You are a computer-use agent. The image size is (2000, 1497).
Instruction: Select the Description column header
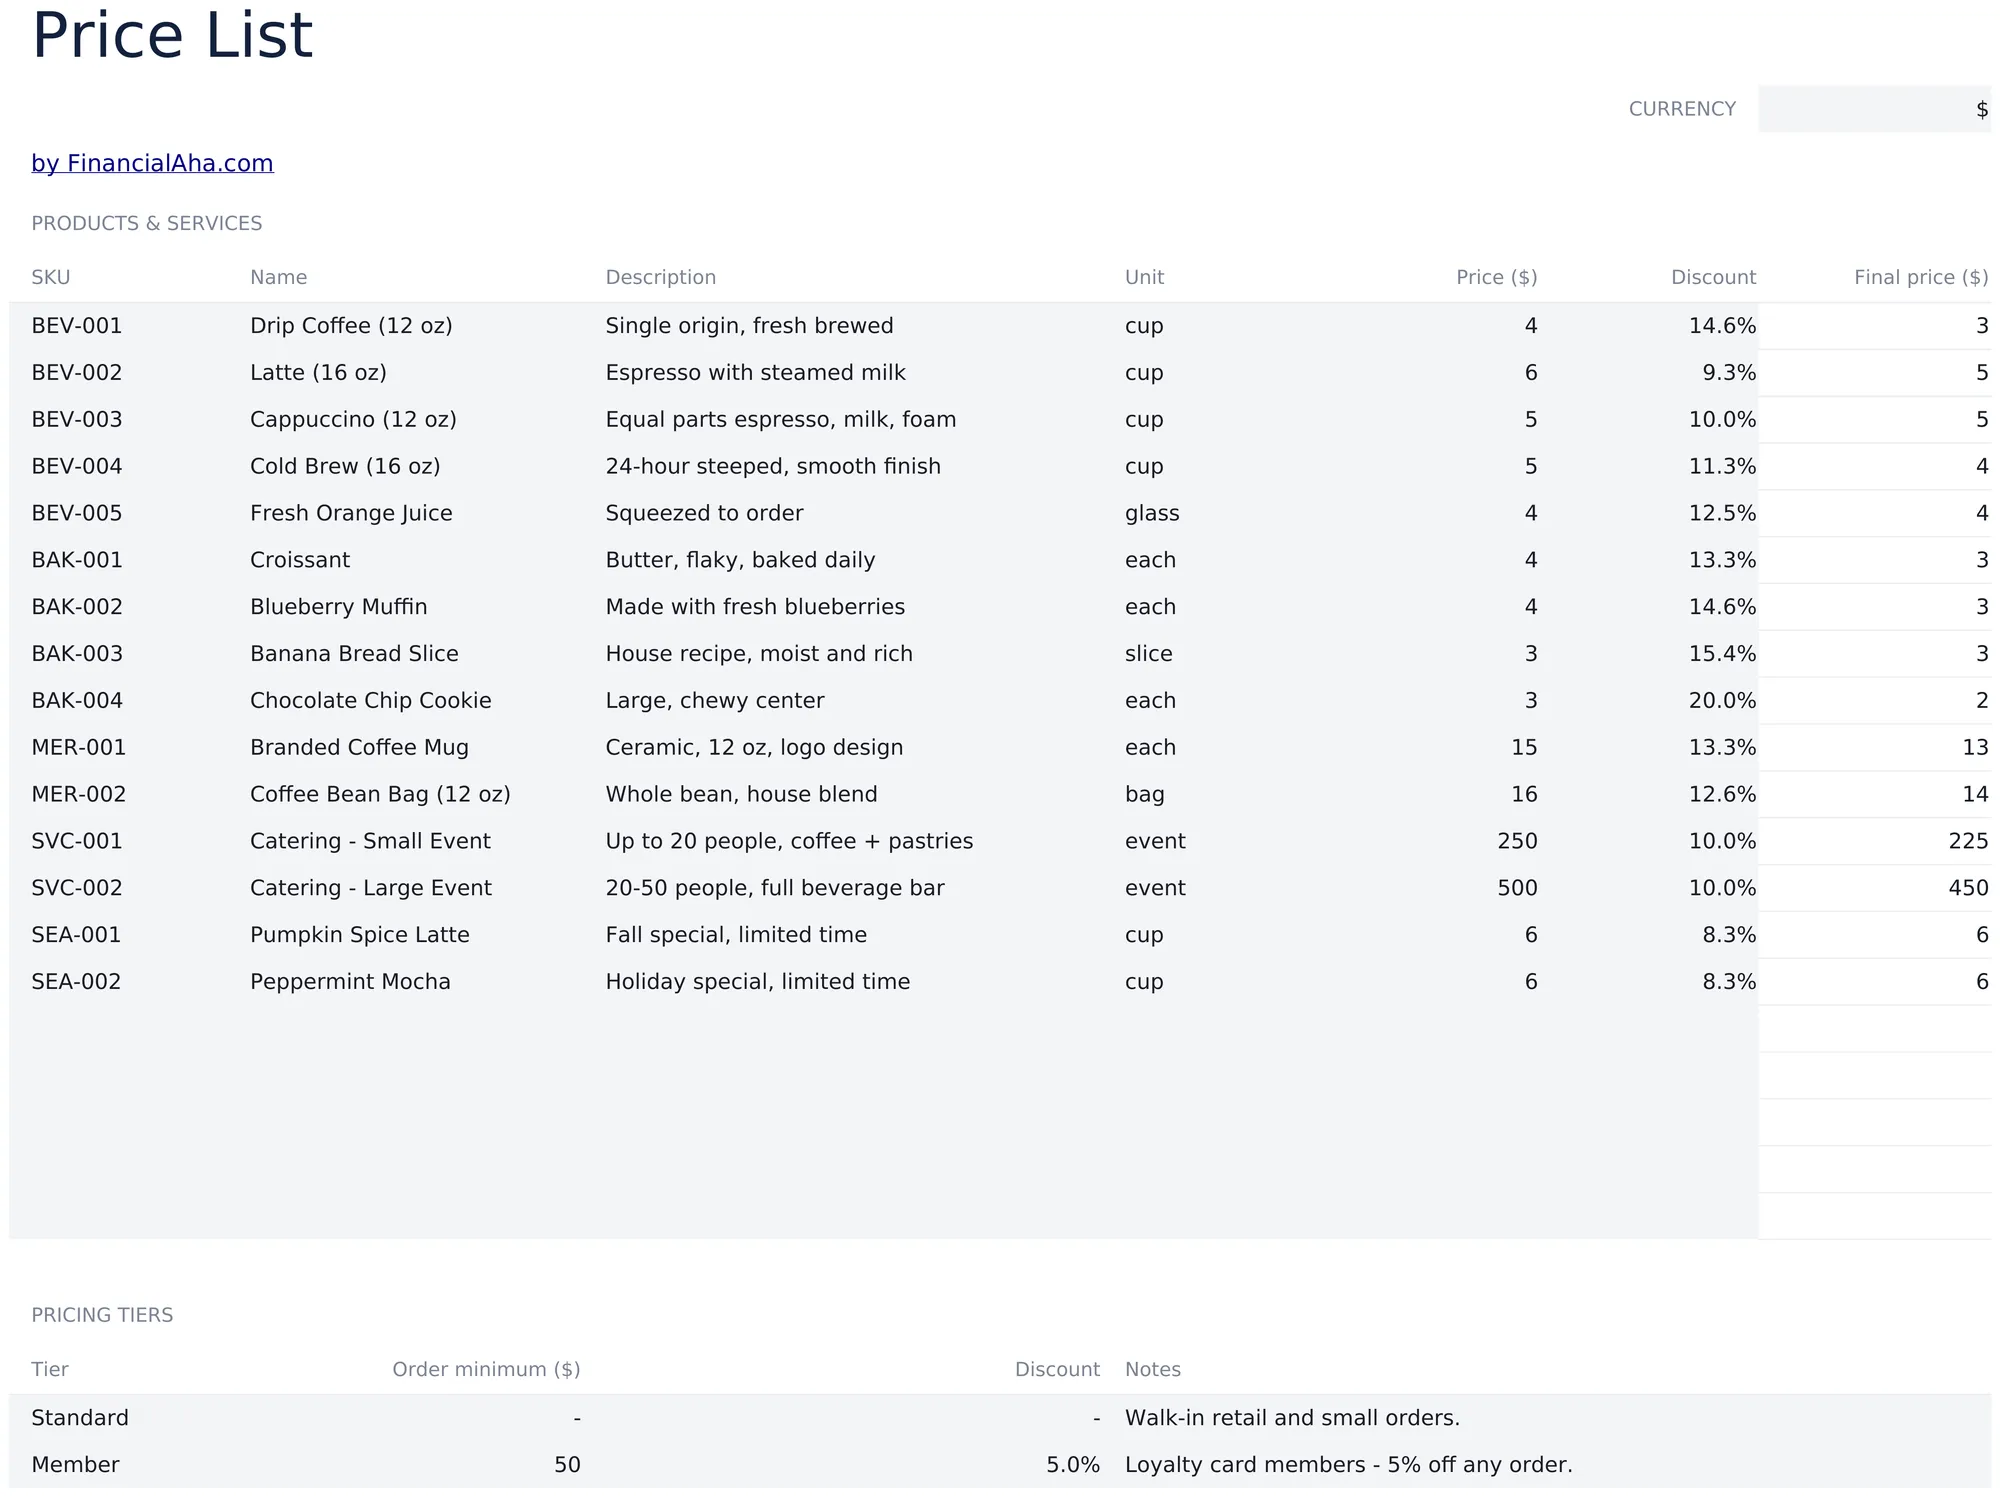[x=661, y=277]
